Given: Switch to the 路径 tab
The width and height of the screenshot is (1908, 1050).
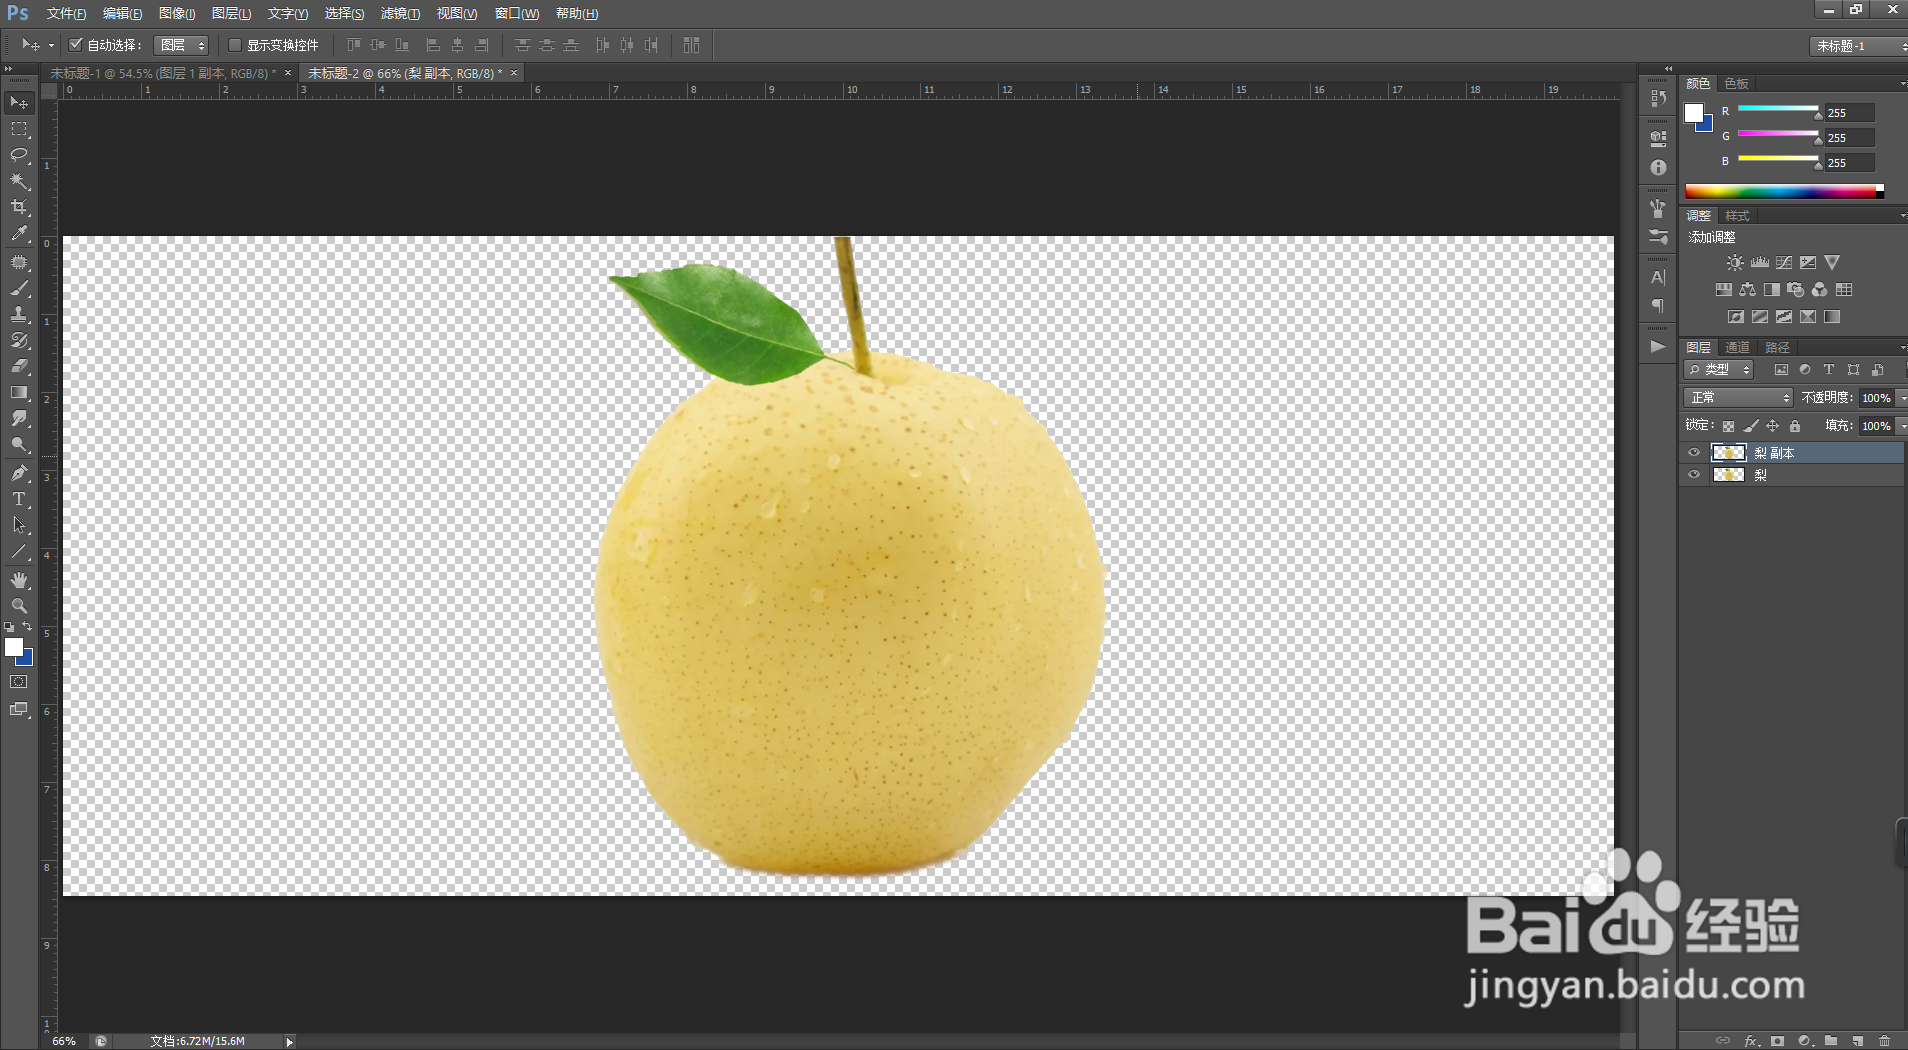Looking at the screenshot, I should [x=1777, y=348].
